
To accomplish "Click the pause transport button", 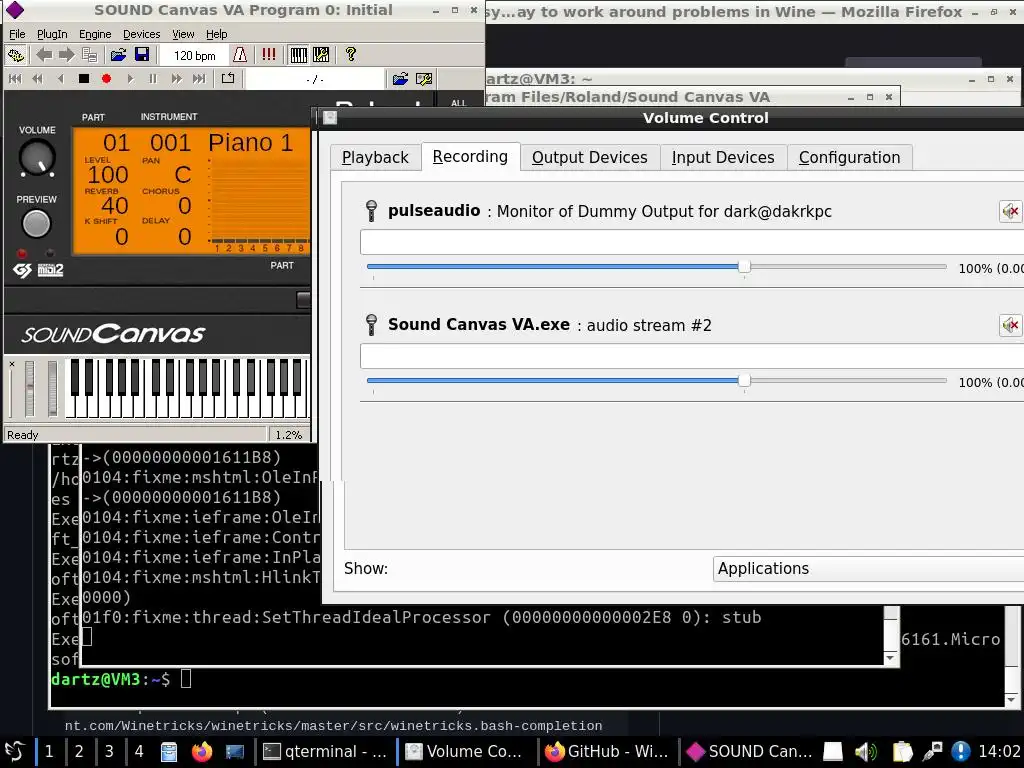I will pos(153,79).
